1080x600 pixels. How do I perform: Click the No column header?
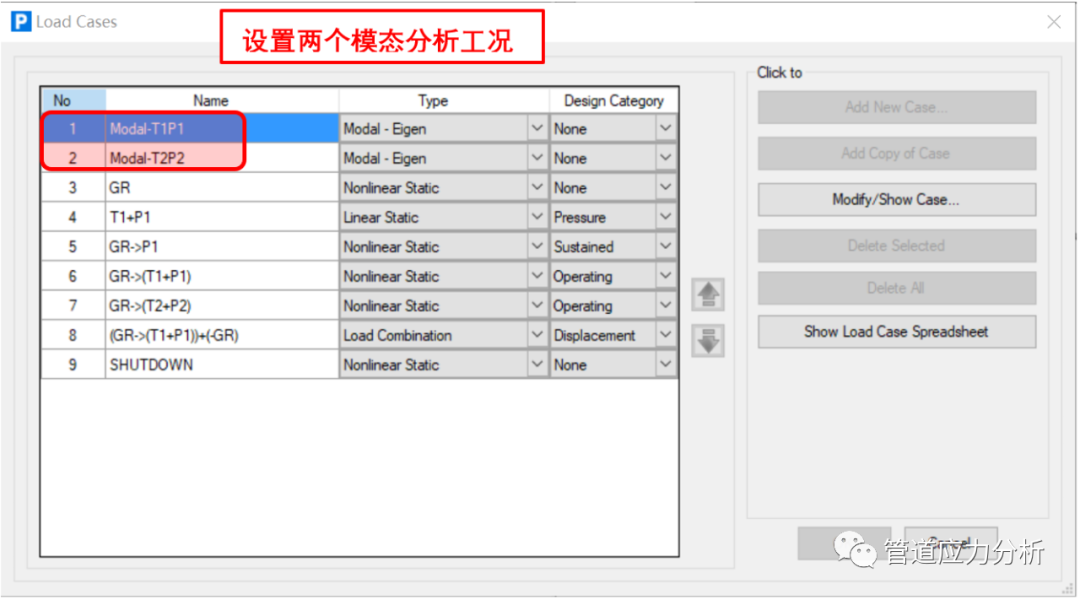[73, 101]
